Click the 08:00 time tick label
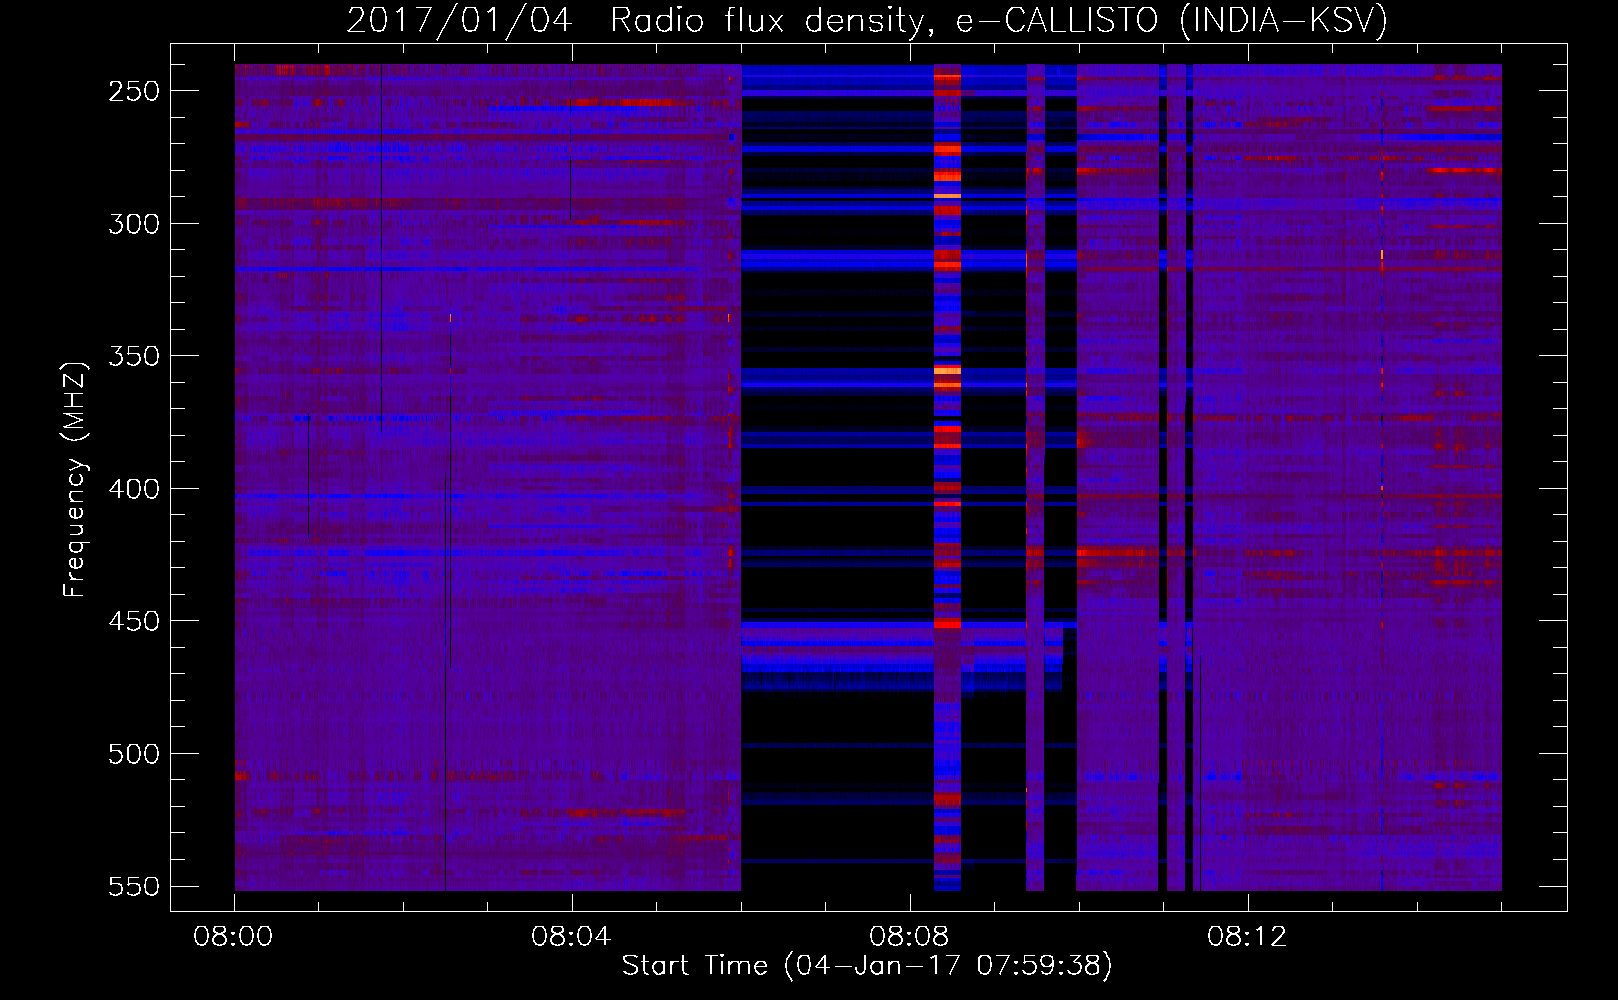Image resolution: width=1618 pixels, height=1000 pixels. tap(233, 936)
